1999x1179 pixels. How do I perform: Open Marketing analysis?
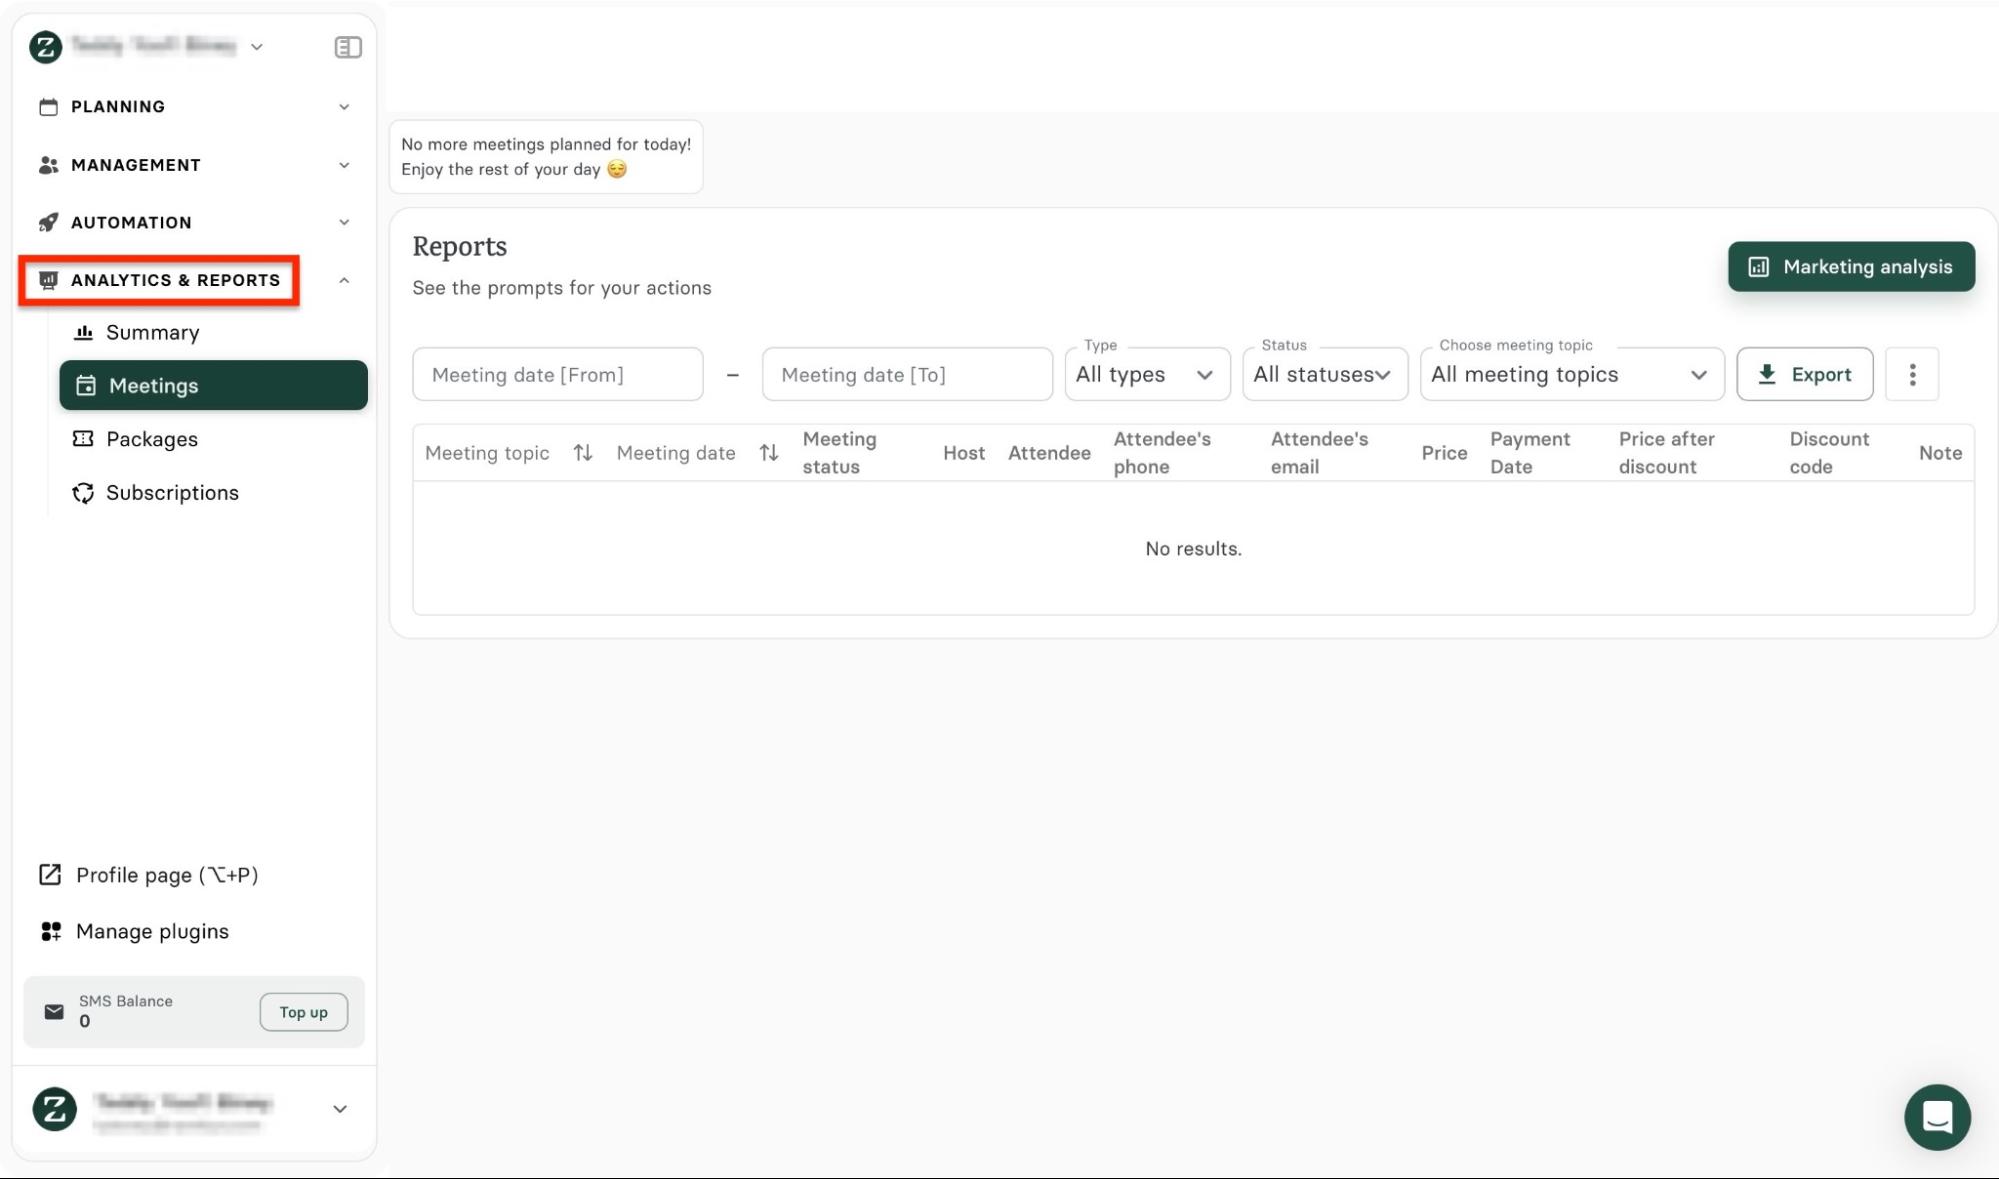1851,266
